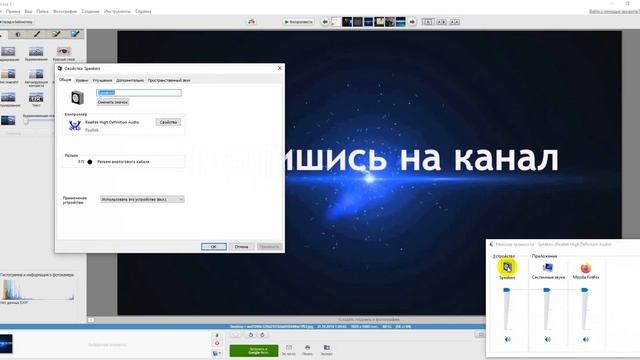This screenshot has width=640, height=360.
Task: Select the second filmstrip thumbnail
Action: (347, 22)
